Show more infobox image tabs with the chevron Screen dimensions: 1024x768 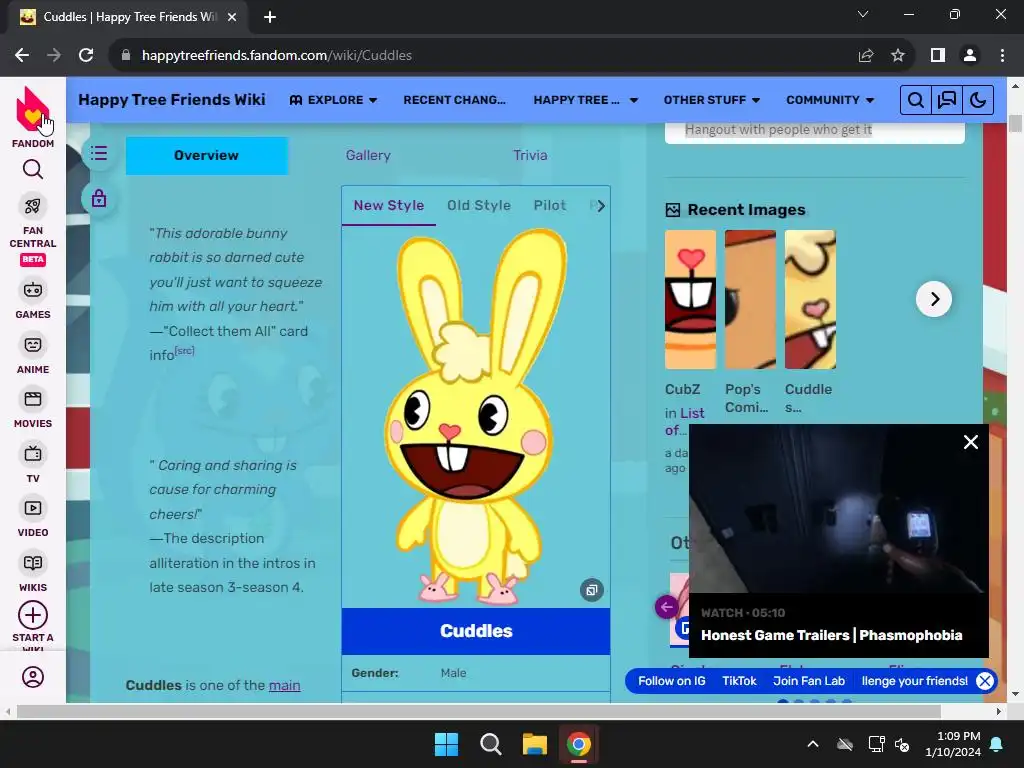[601, 206]
